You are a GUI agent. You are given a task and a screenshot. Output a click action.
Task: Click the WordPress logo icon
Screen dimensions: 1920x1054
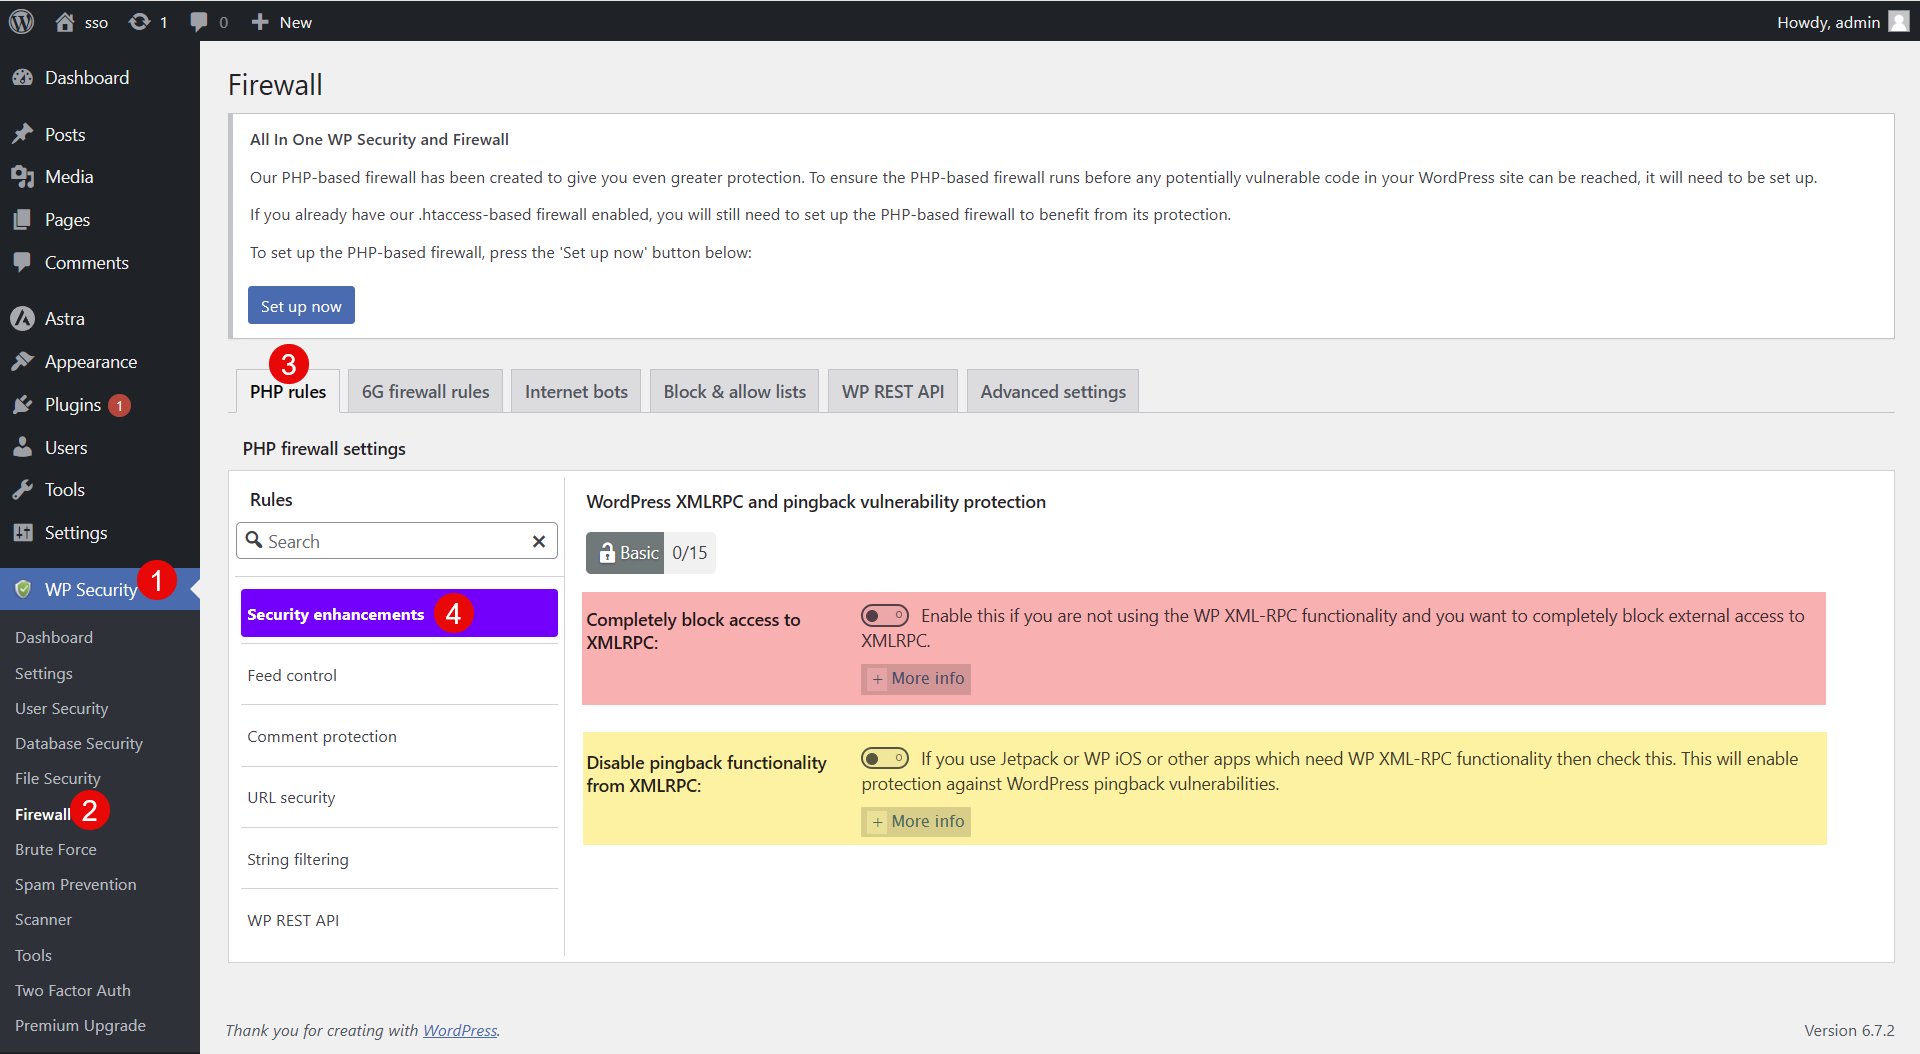[21, 21]
